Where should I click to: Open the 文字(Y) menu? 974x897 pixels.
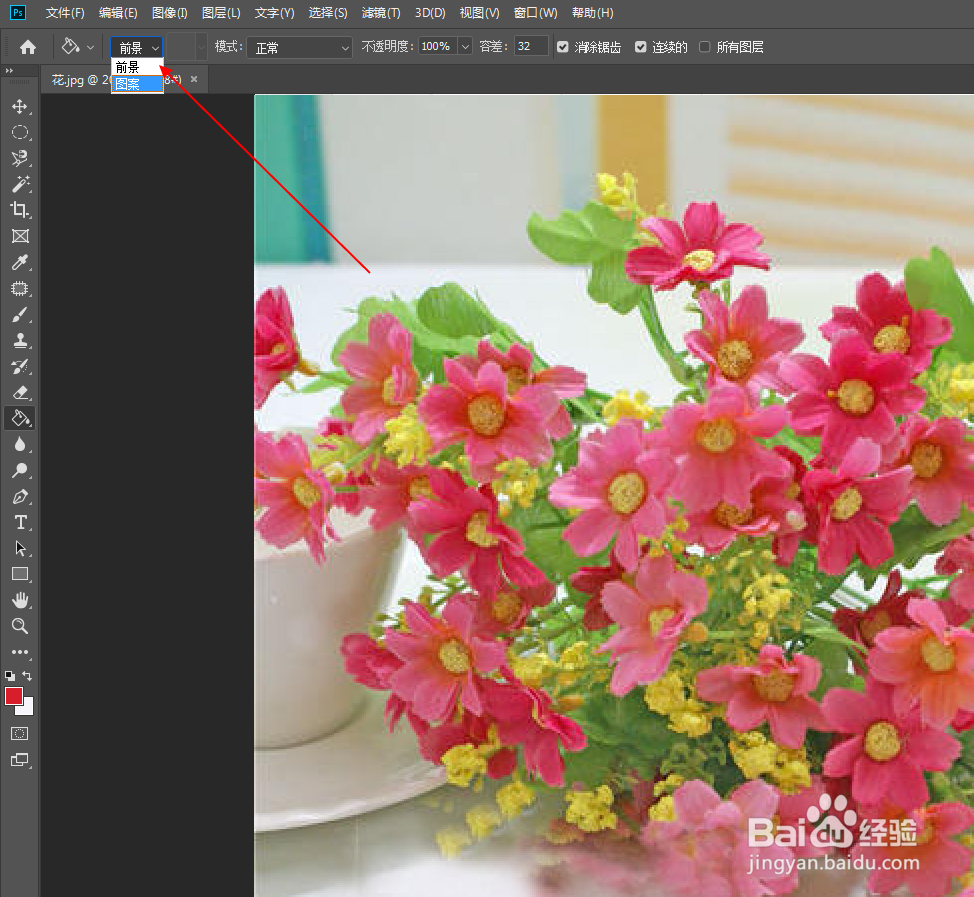click(x=275, y=13)
